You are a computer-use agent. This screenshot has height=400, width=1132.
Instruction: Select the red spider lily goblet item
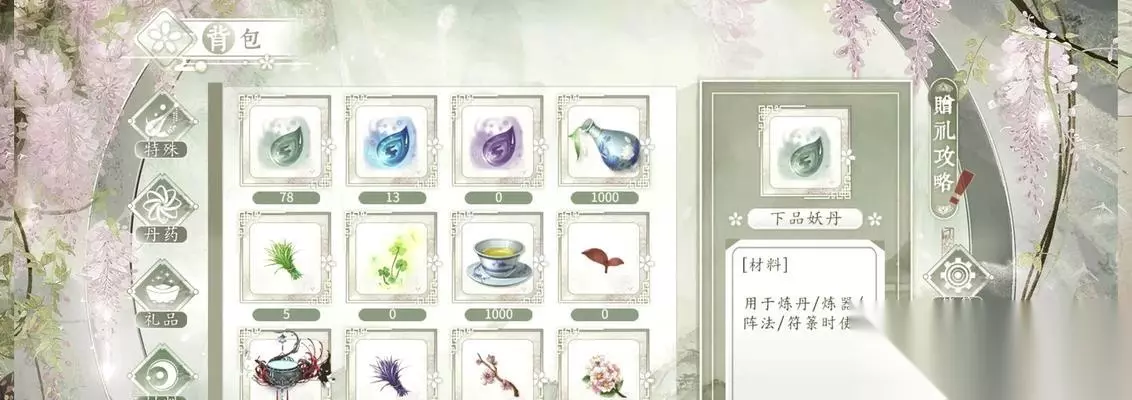point(287,365)
